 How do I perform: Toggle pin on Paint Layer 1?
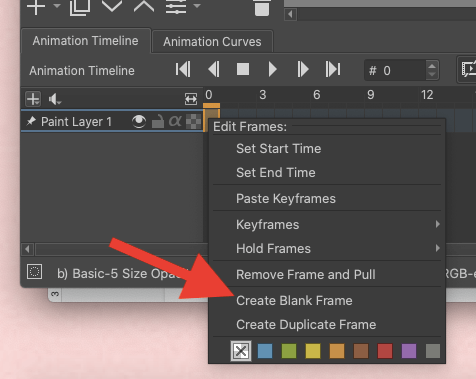click(x=31, y=121)
